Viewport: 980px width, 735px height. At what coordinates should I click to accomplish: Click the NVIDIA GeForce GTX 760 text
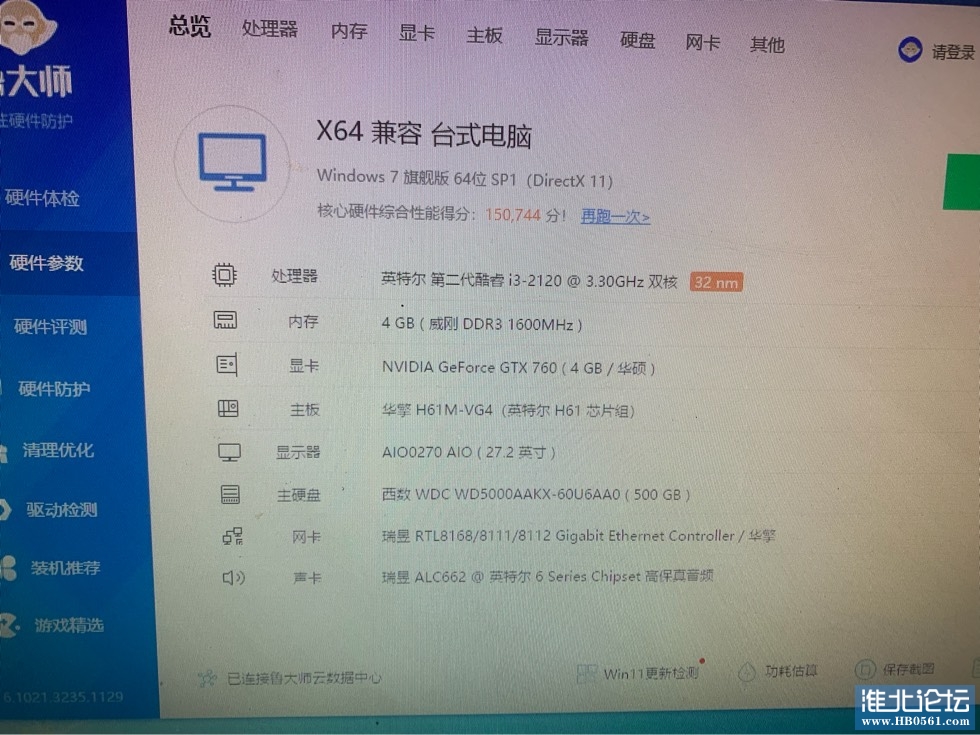point(518,368)
